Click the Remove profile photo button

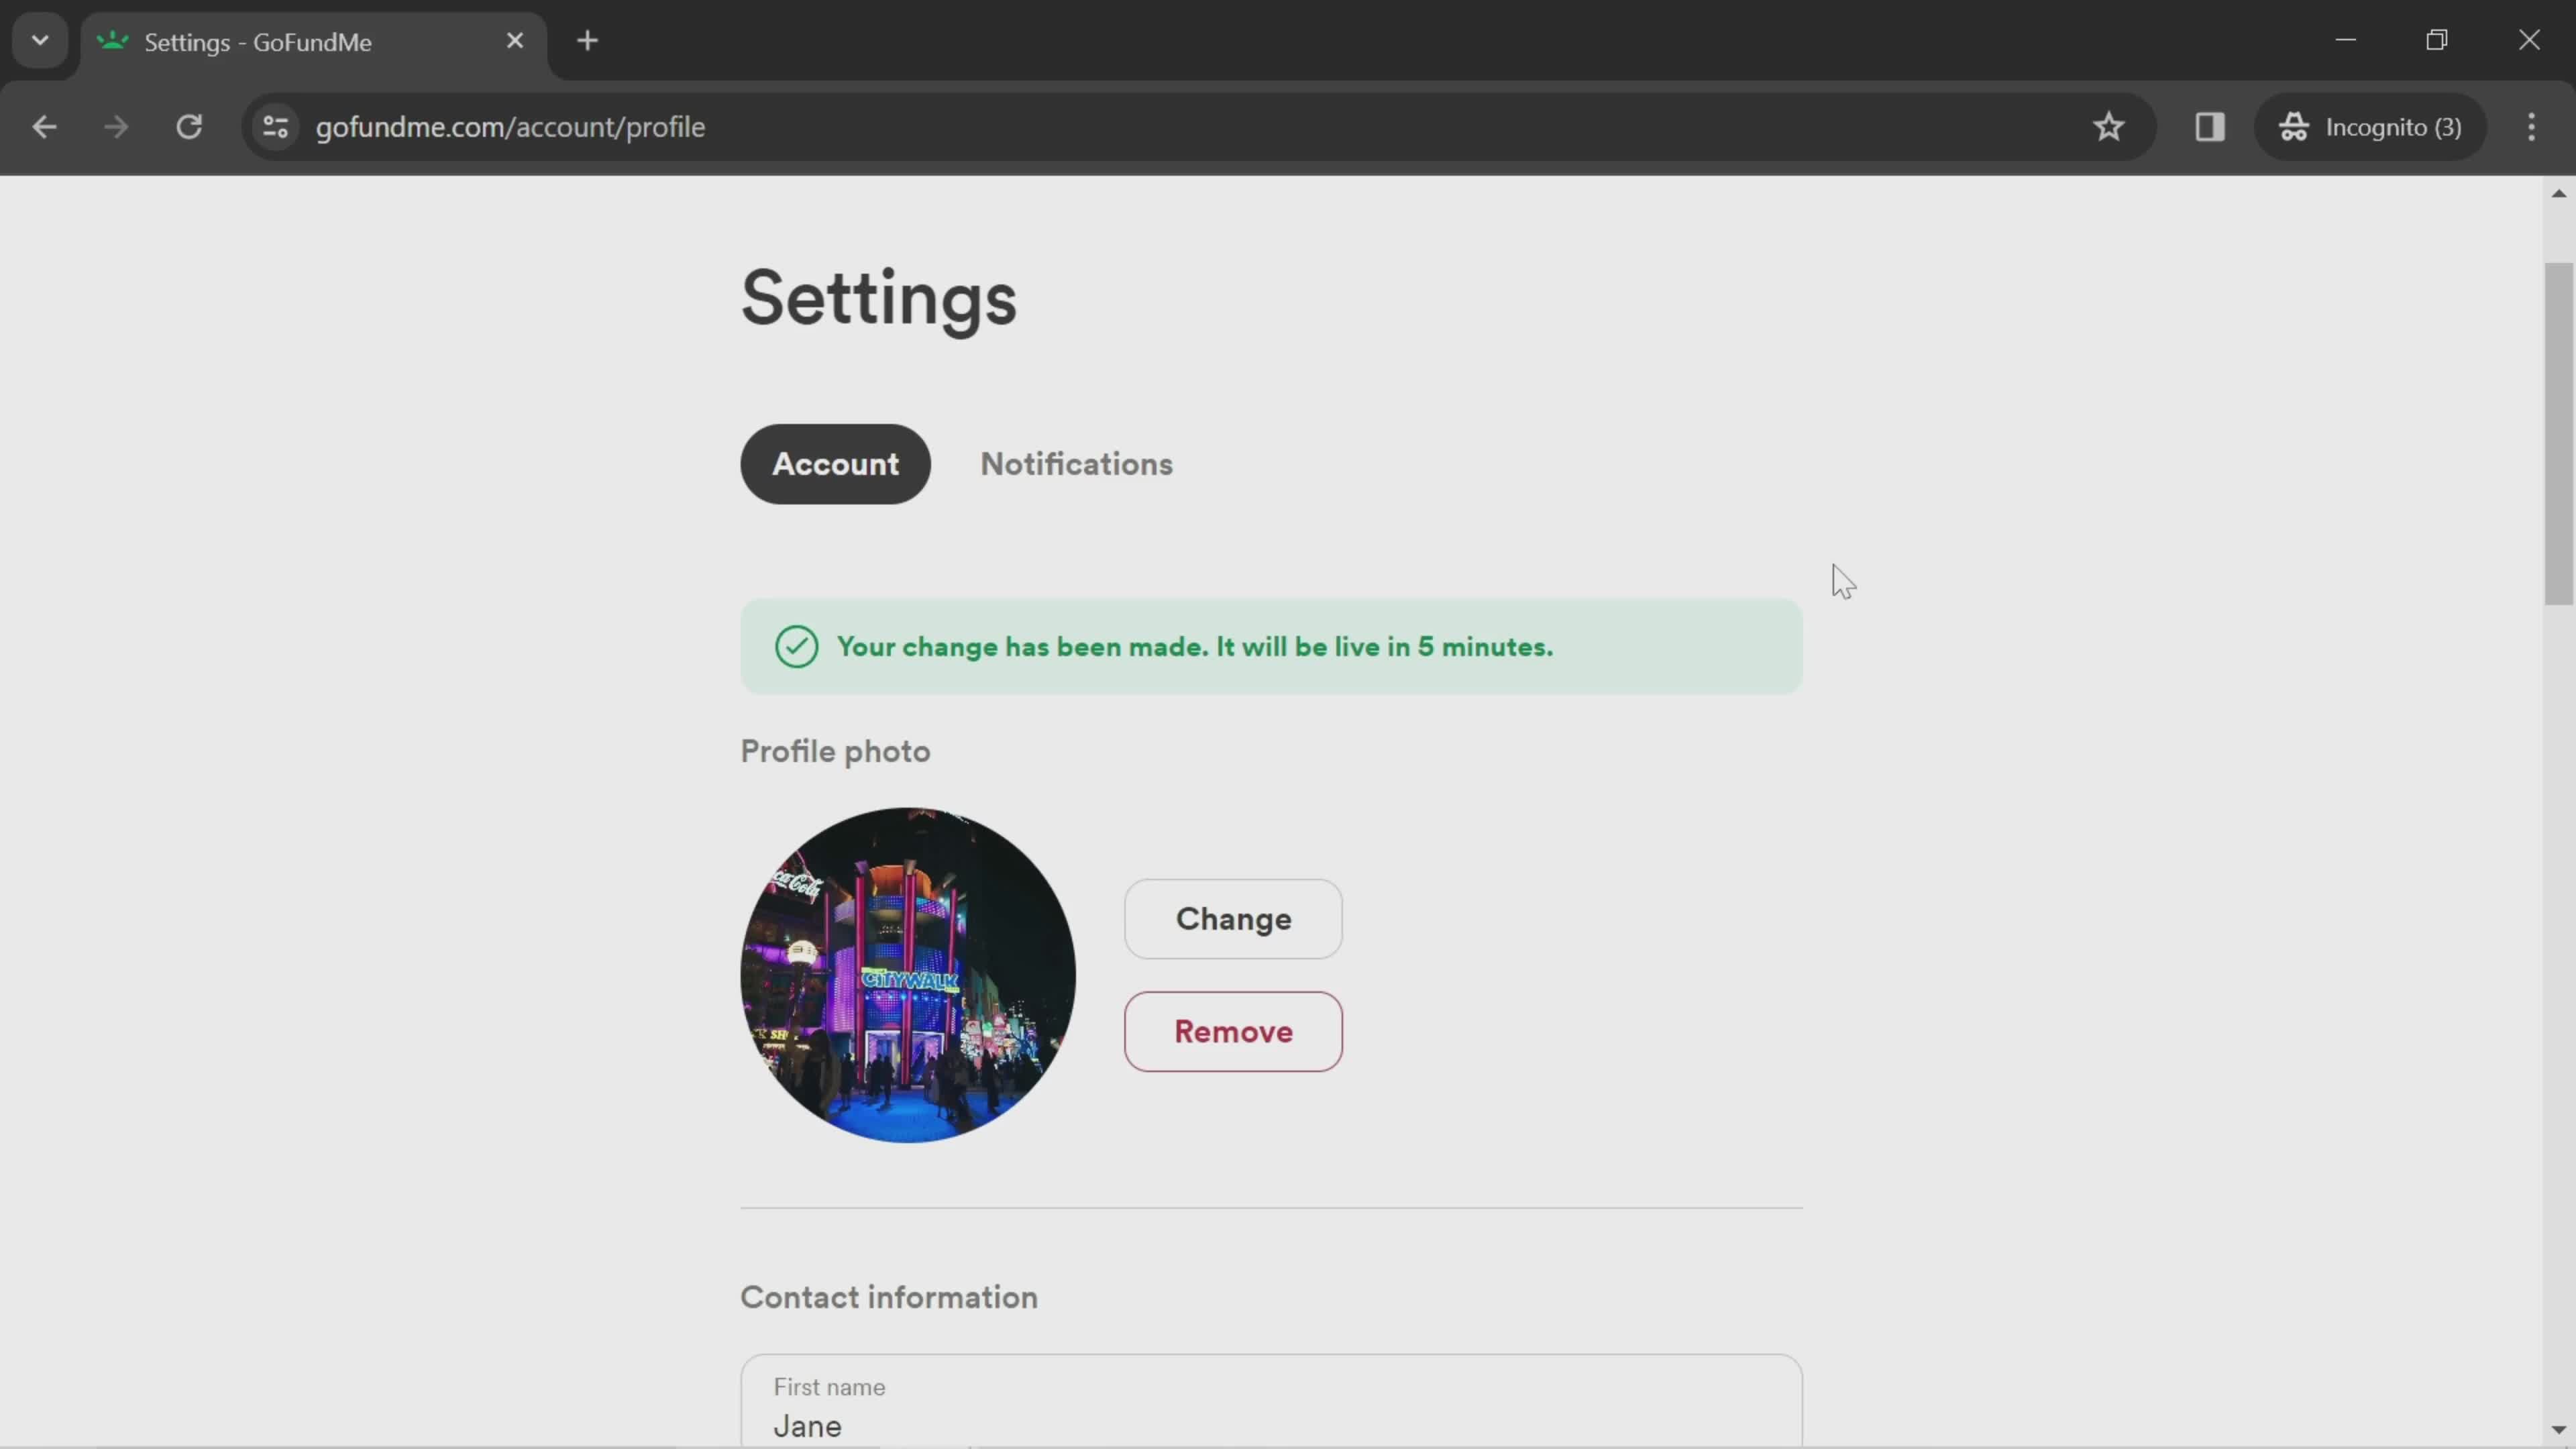[1233, 1032]
